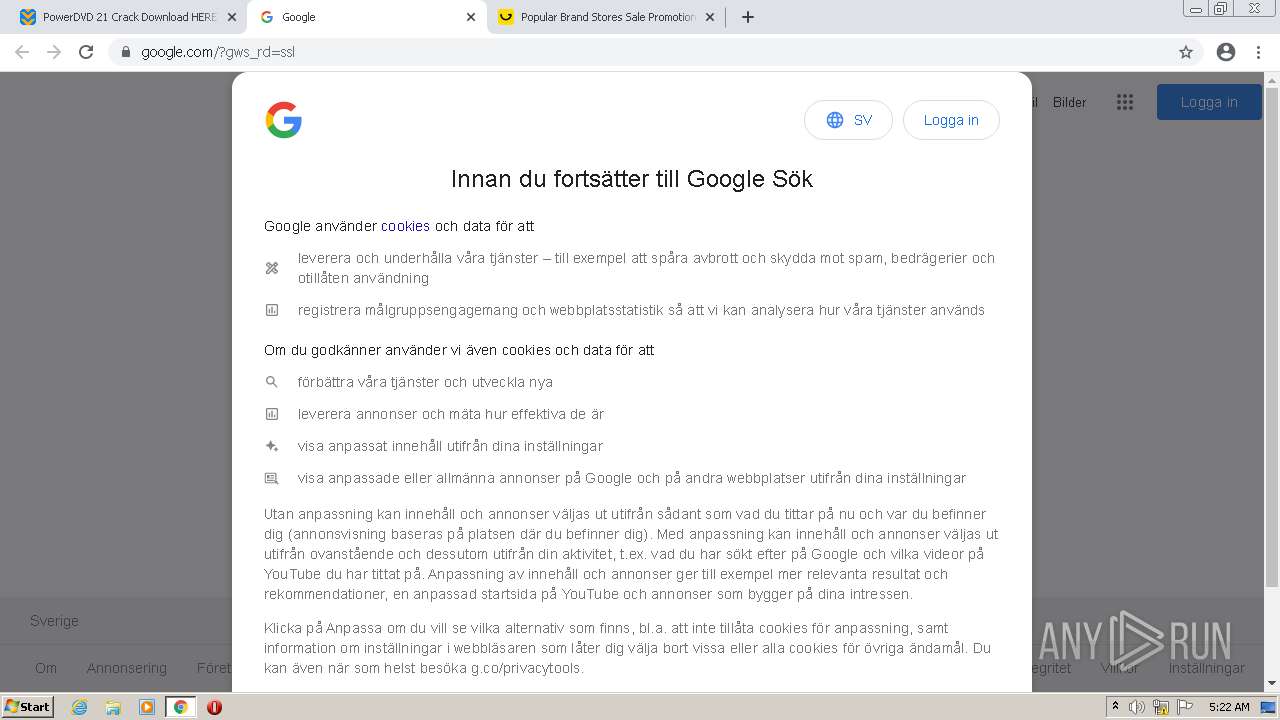The image size is (1280, 720).
Task: Open Google apps grid icon
Action: pos(1125,102)
